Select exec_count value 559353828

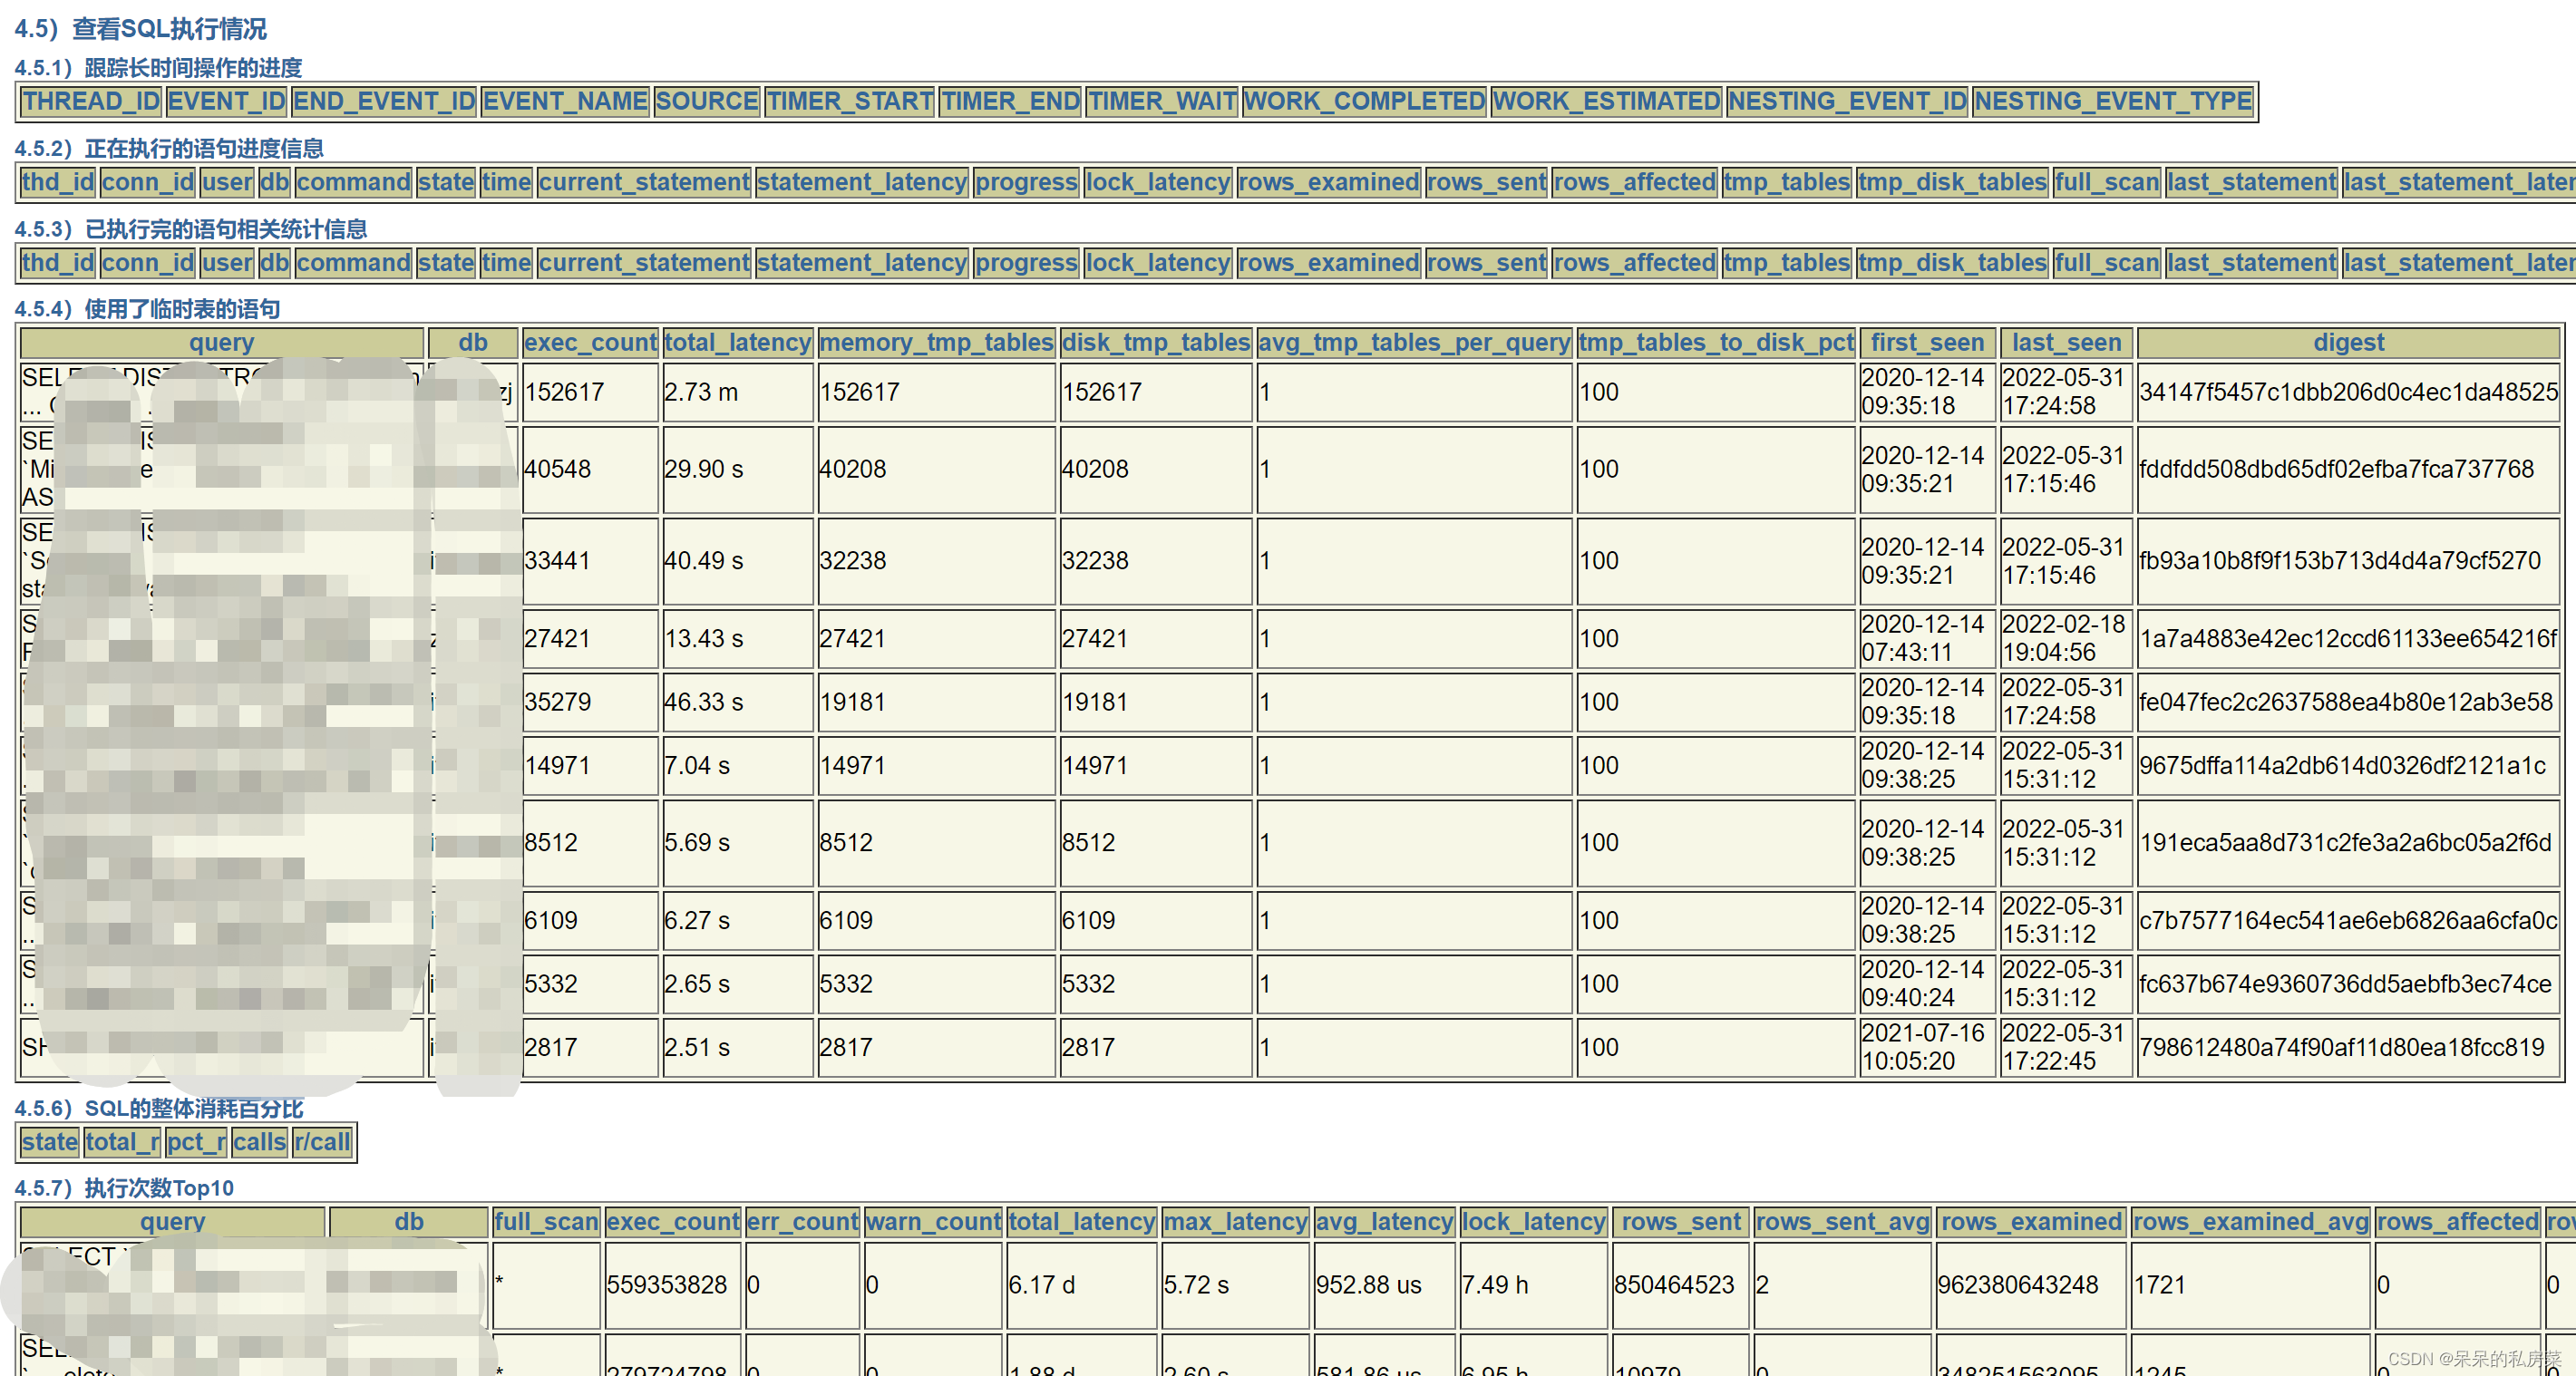[667, 1285]
